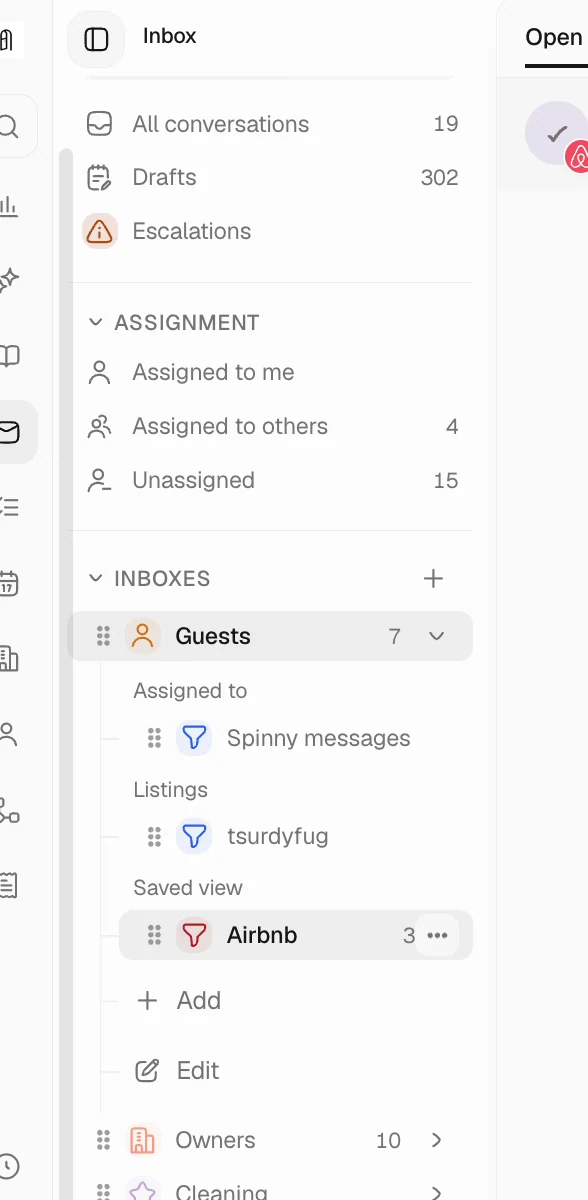Click the Inbox title text

click(169, 36)
